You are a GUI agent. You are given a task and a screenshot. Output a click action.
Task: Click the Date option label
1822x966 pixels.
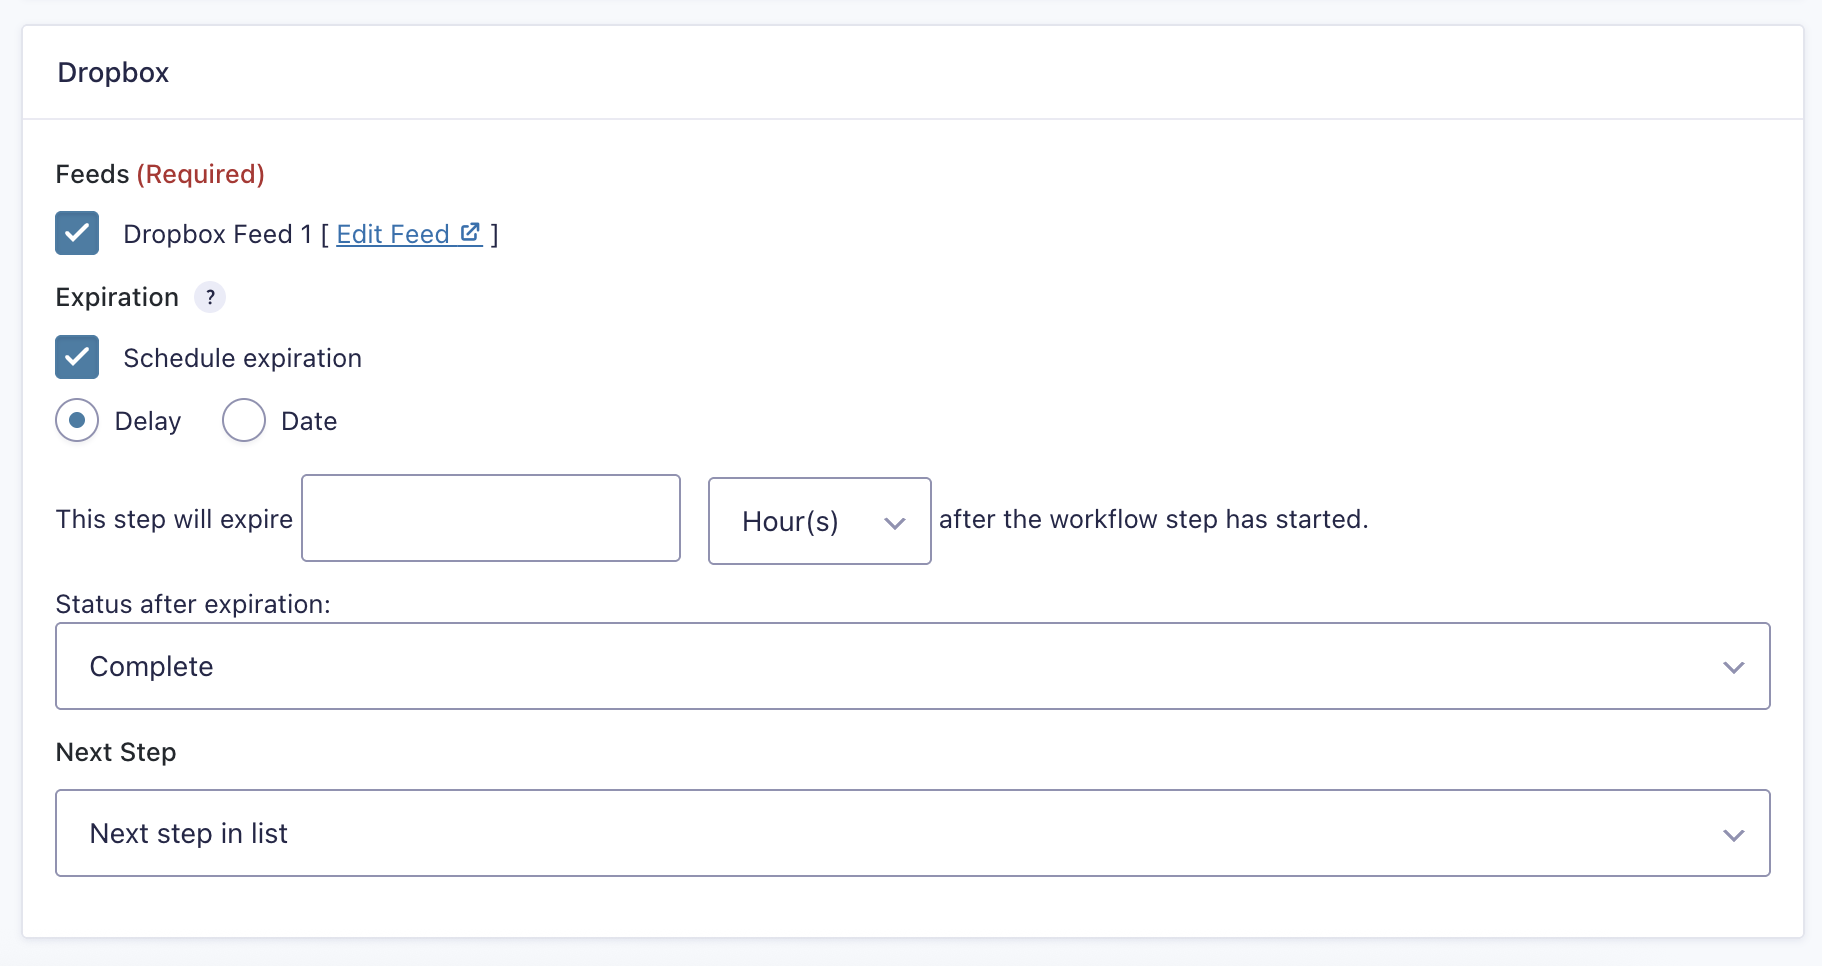point(309,421)
